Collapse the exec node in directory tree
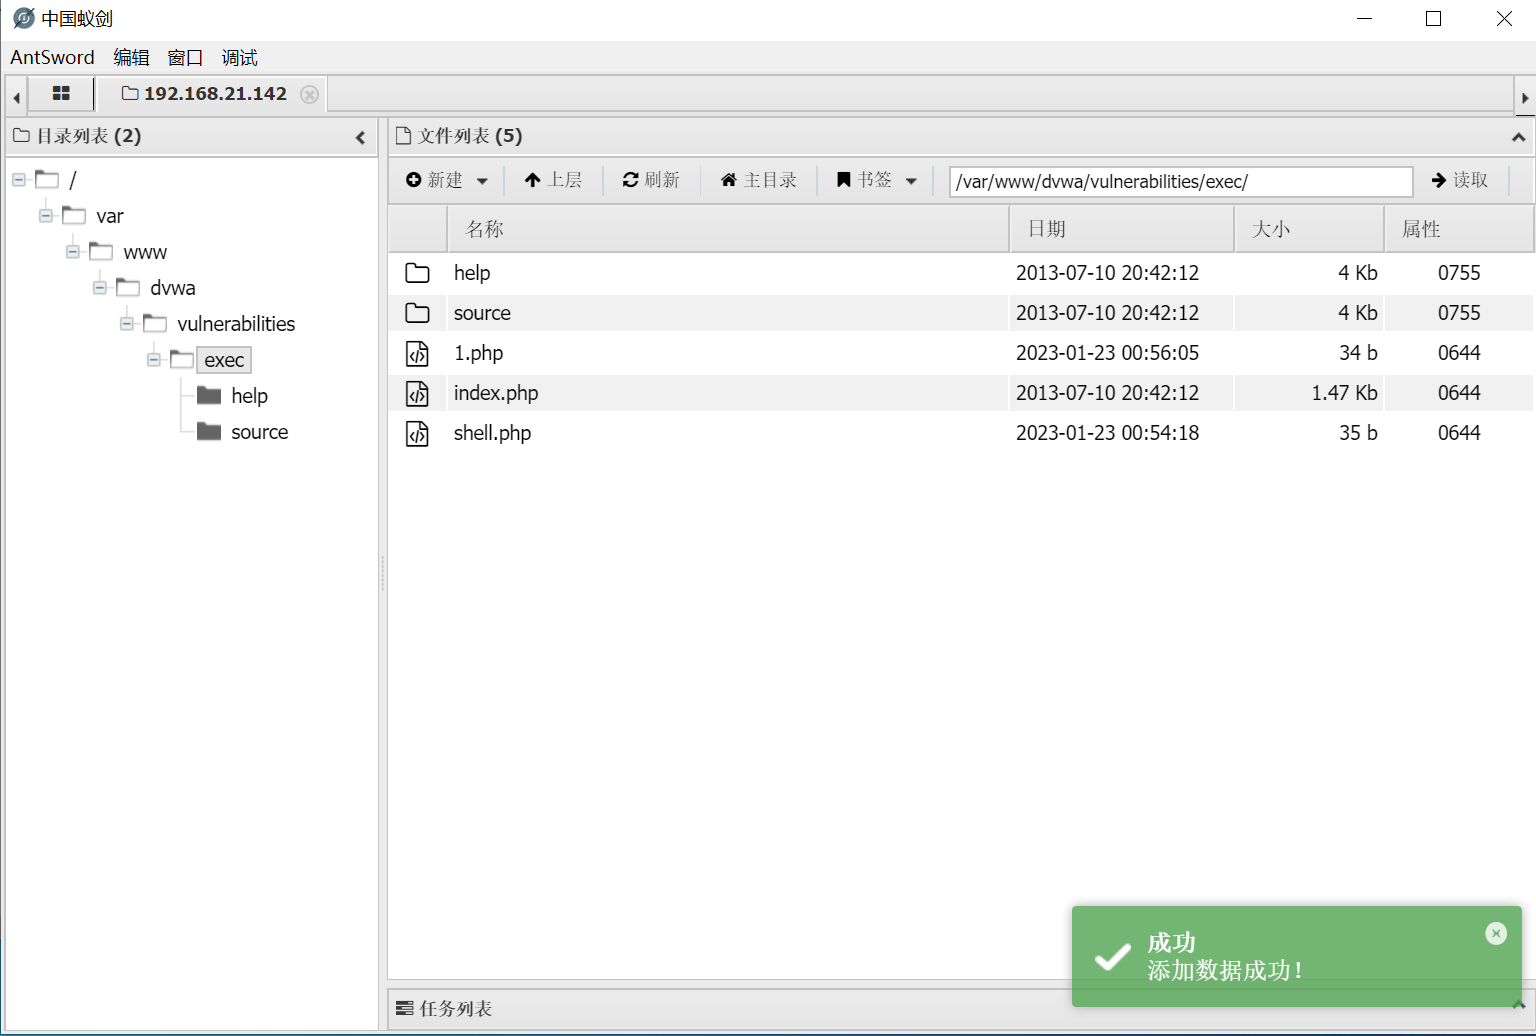The height and width of the screenshot is (1036, 1536). coord(154,359)
